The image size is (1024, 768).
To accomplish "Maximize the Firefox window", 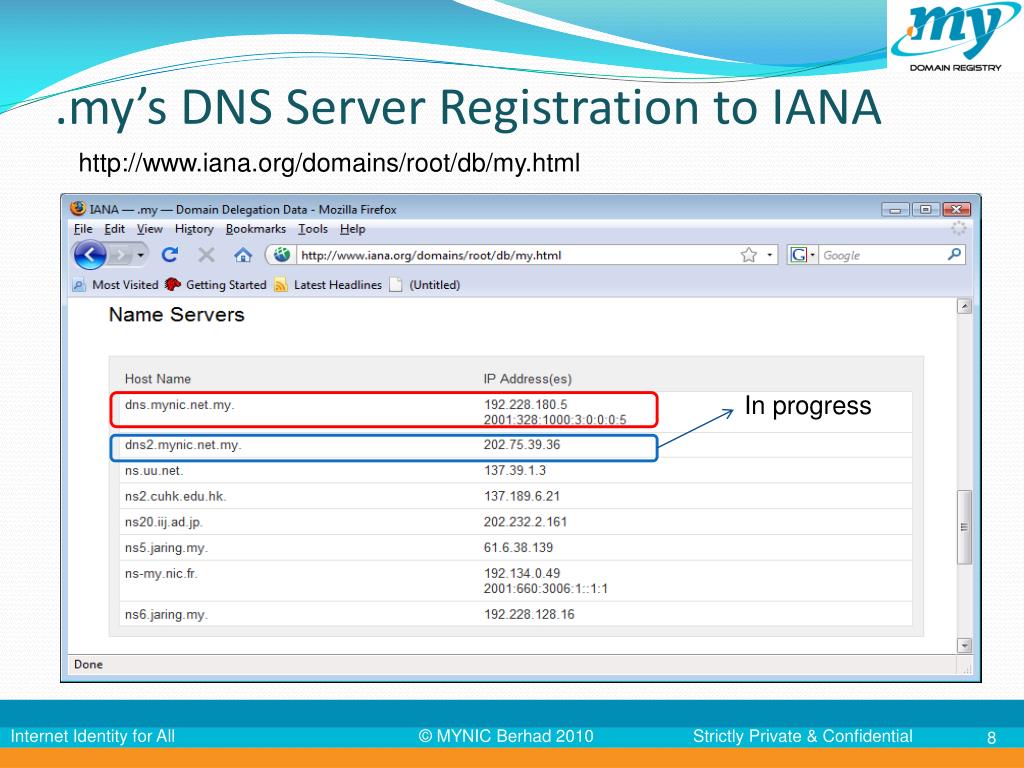I will (x=925, y=209).
